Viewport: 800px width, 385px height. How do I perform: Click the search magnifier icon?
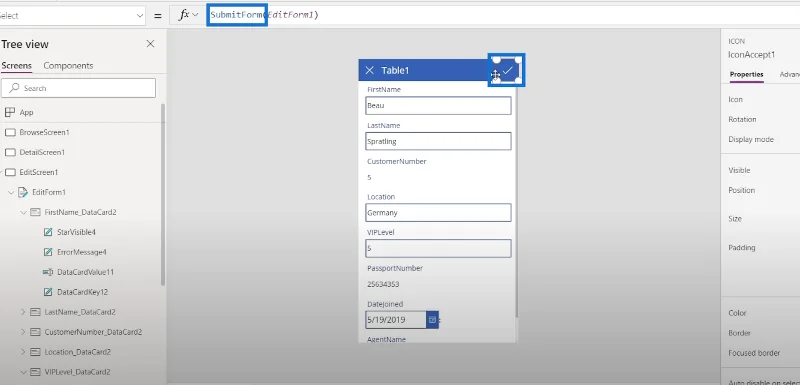(14, 88)
